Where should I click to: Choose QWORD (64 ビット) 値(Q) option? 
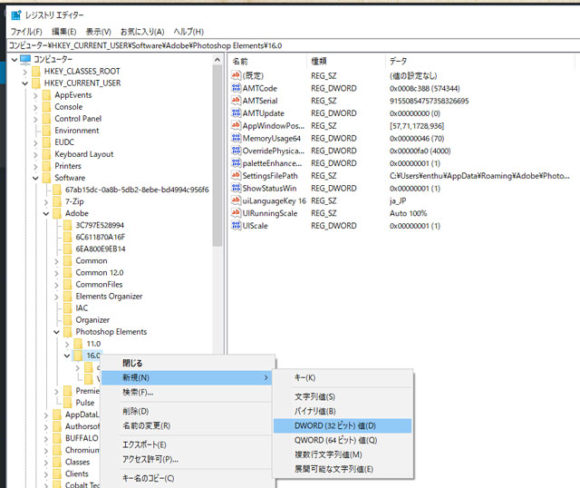[x=343, y=440]
